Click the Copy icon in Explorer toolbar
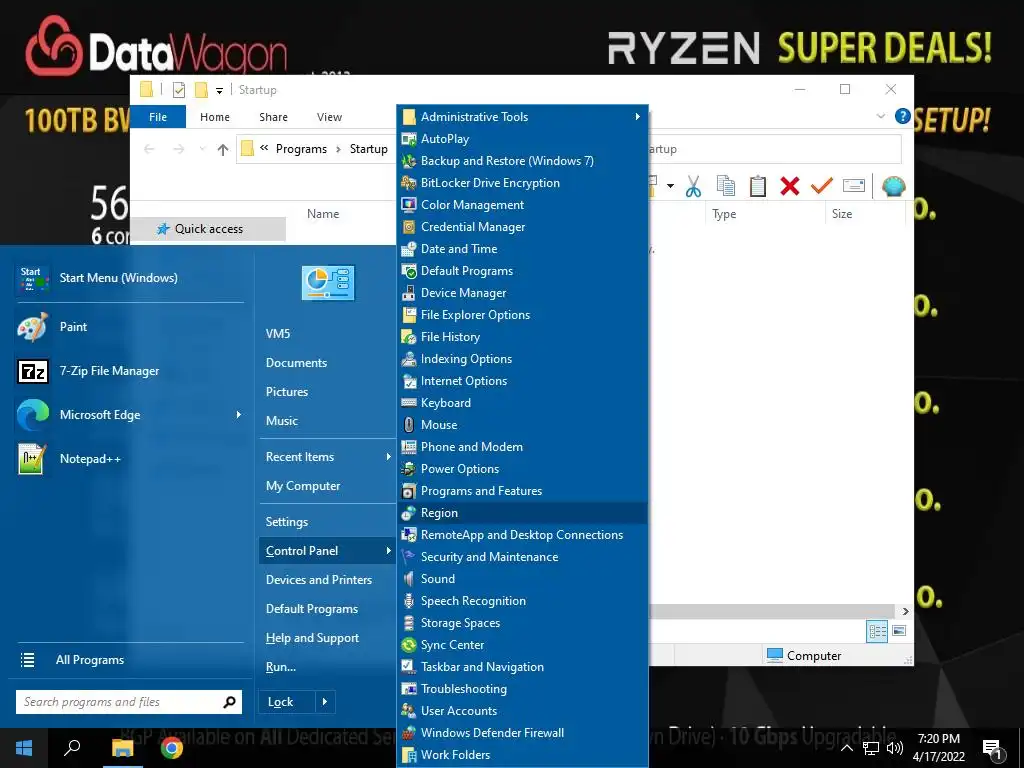The height and width of the screenshot is (768, 1024). 726,186
